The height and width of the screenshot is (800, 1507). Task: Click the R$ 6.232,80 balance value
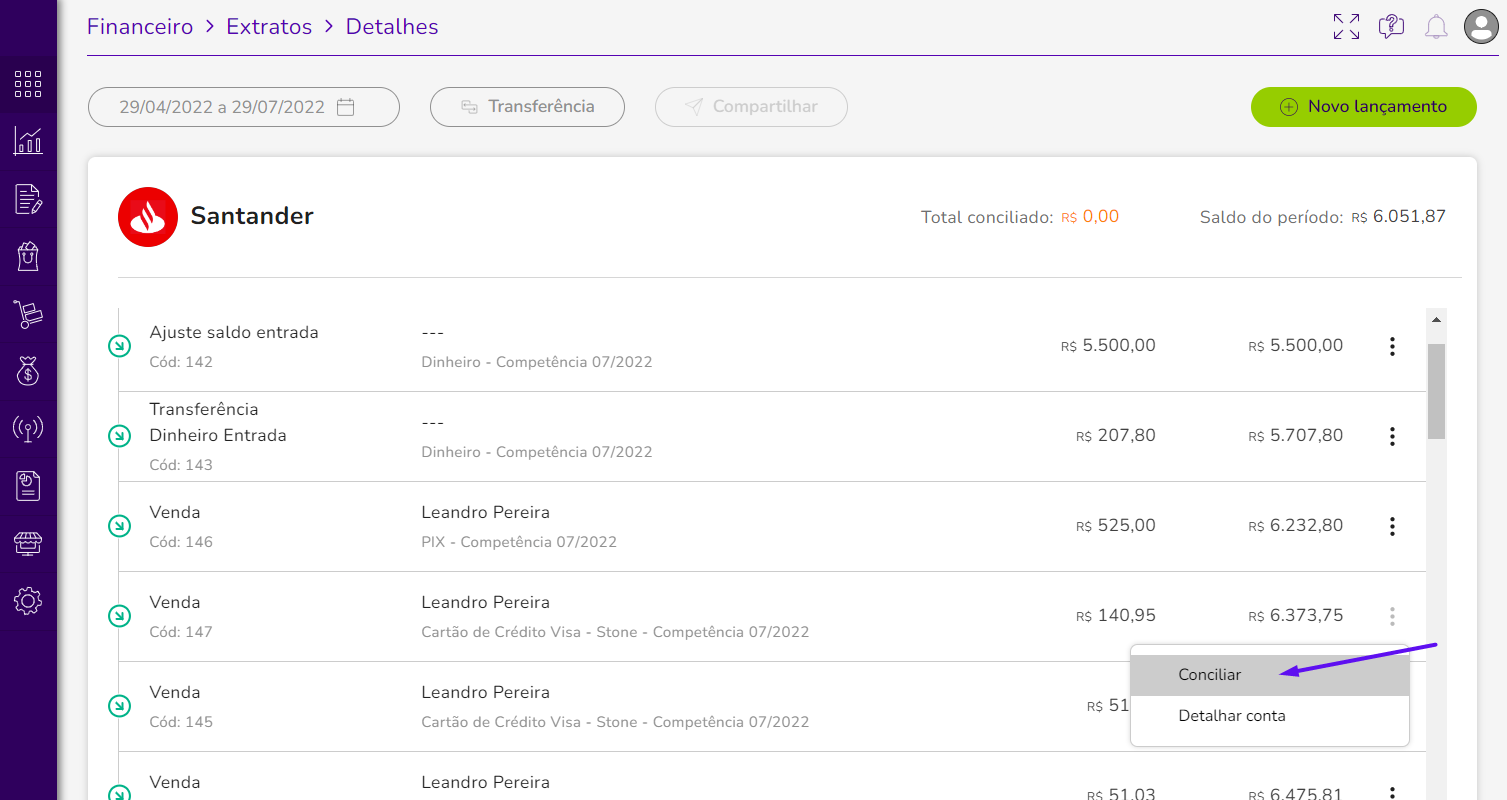(1296, 526)
